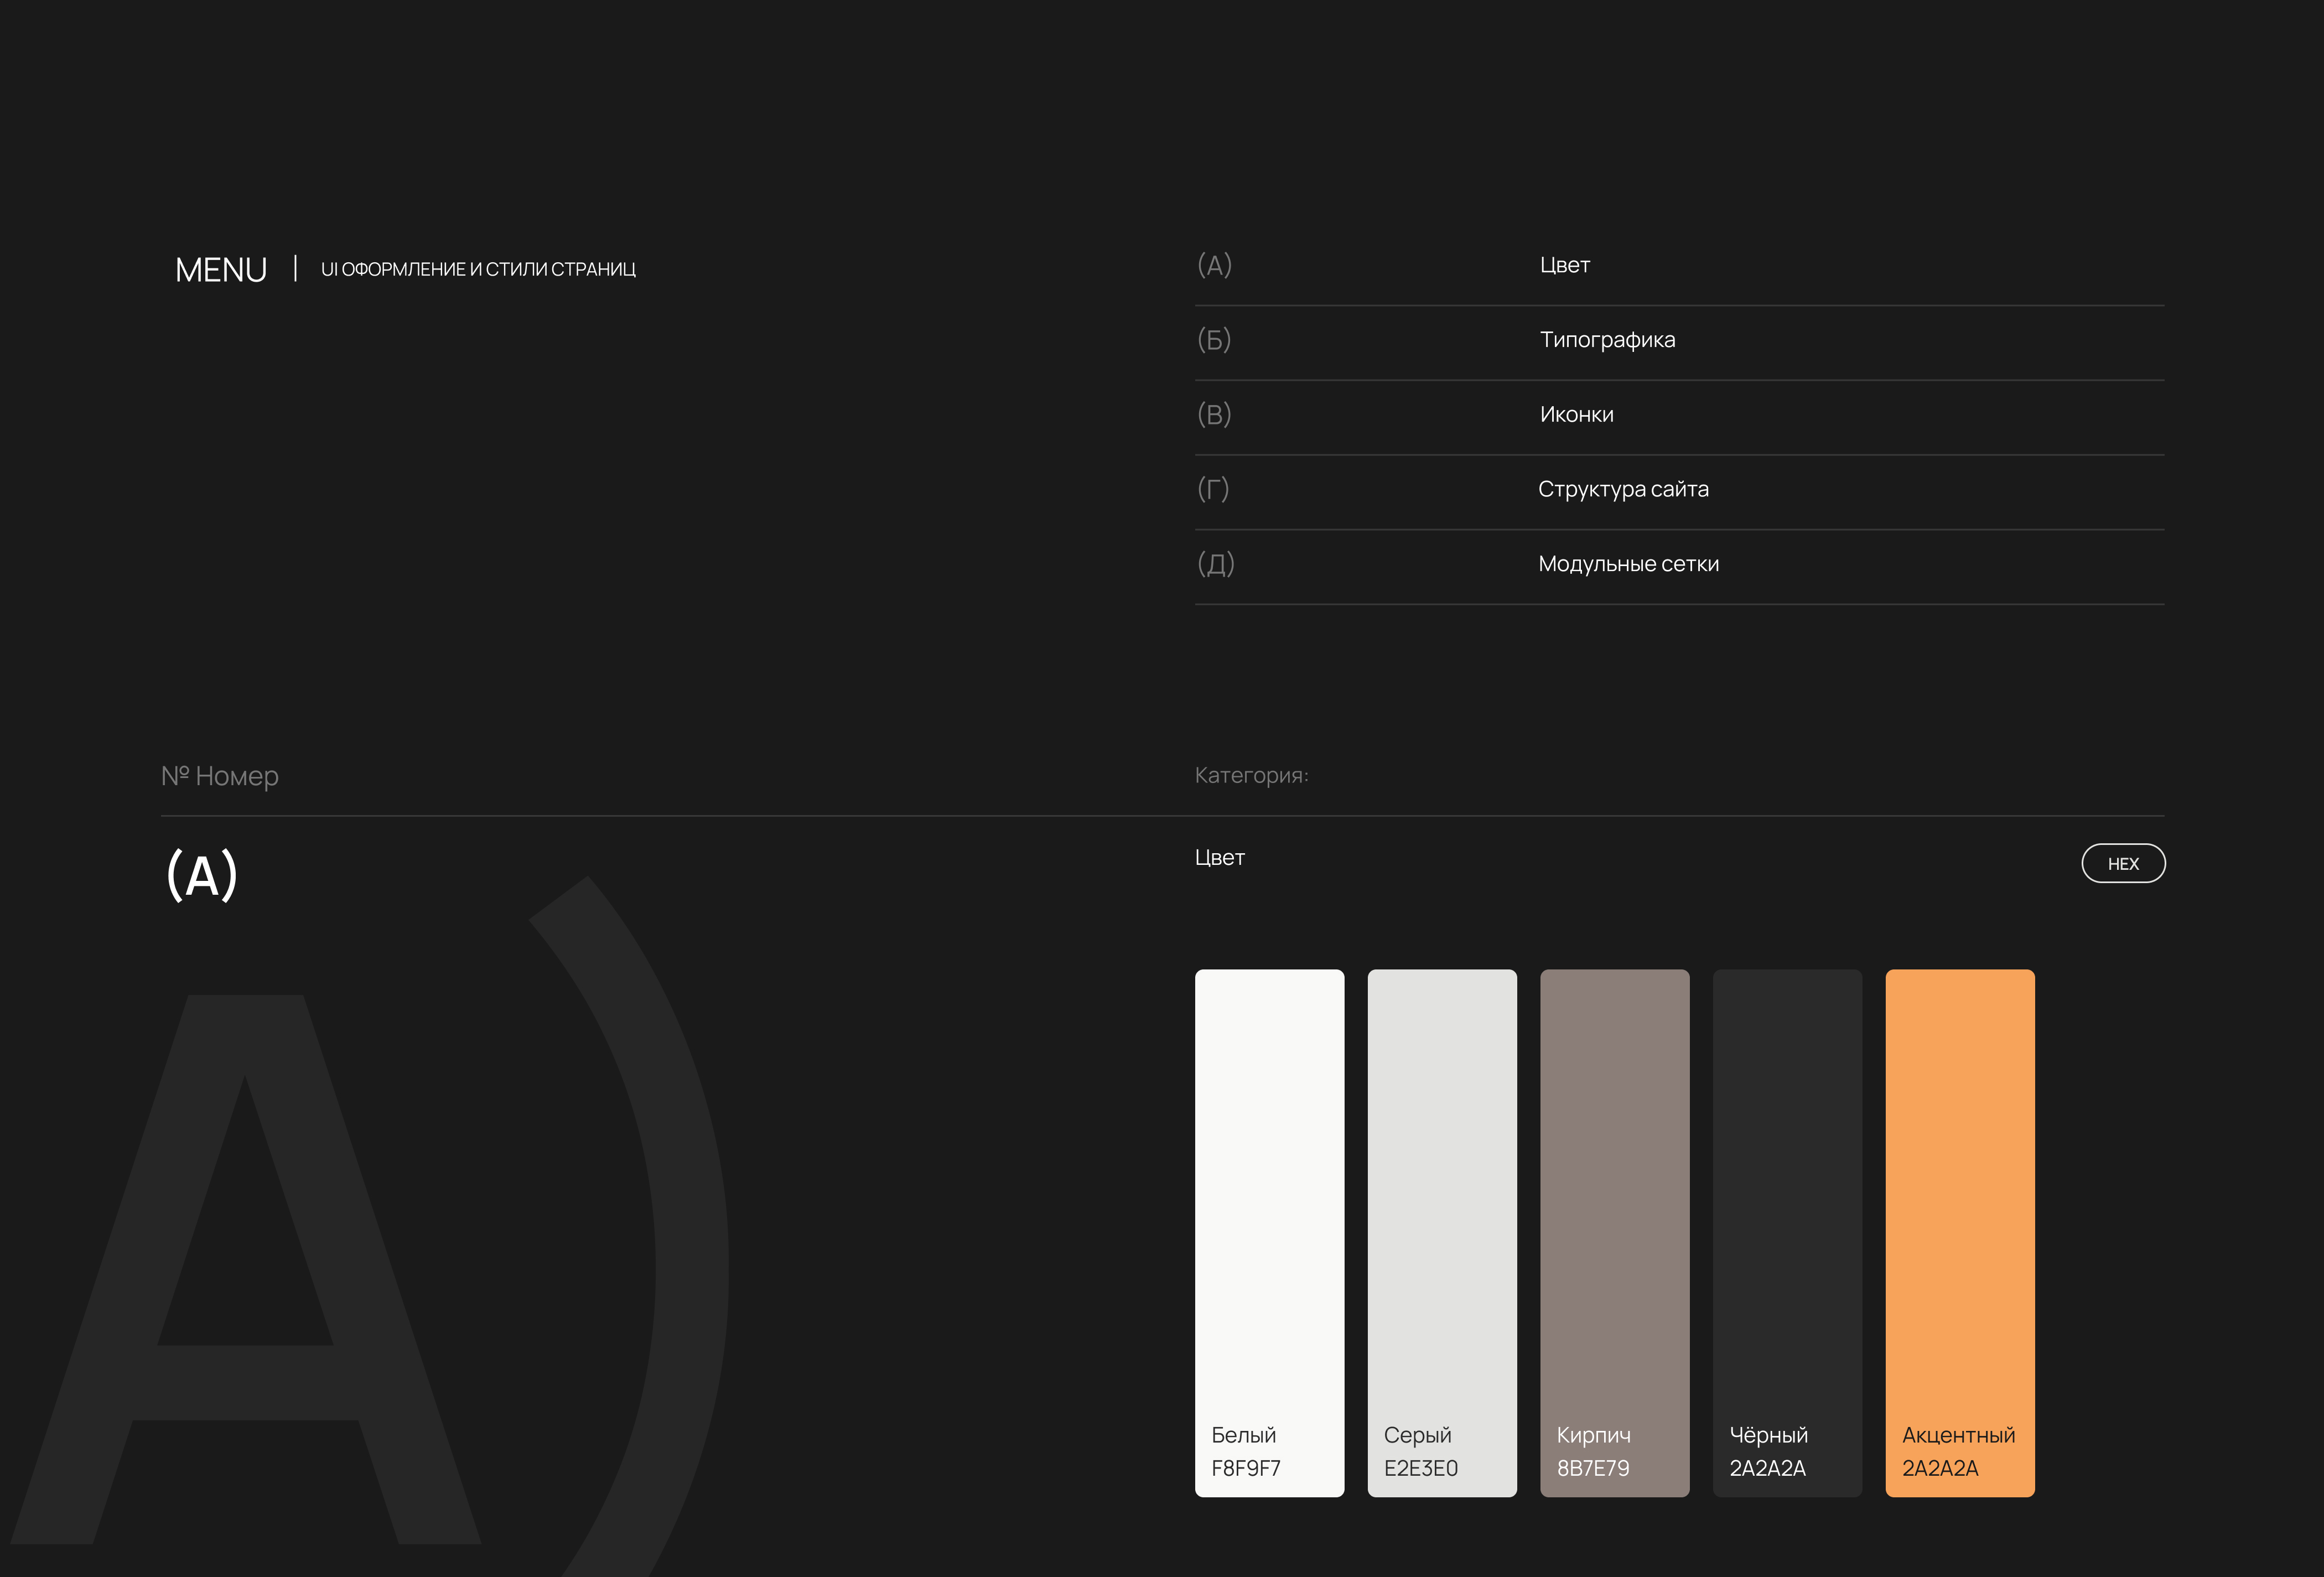
Task: Select the Чёрный 2A2A2A swatch
Action: [x=1786, y=1232]
